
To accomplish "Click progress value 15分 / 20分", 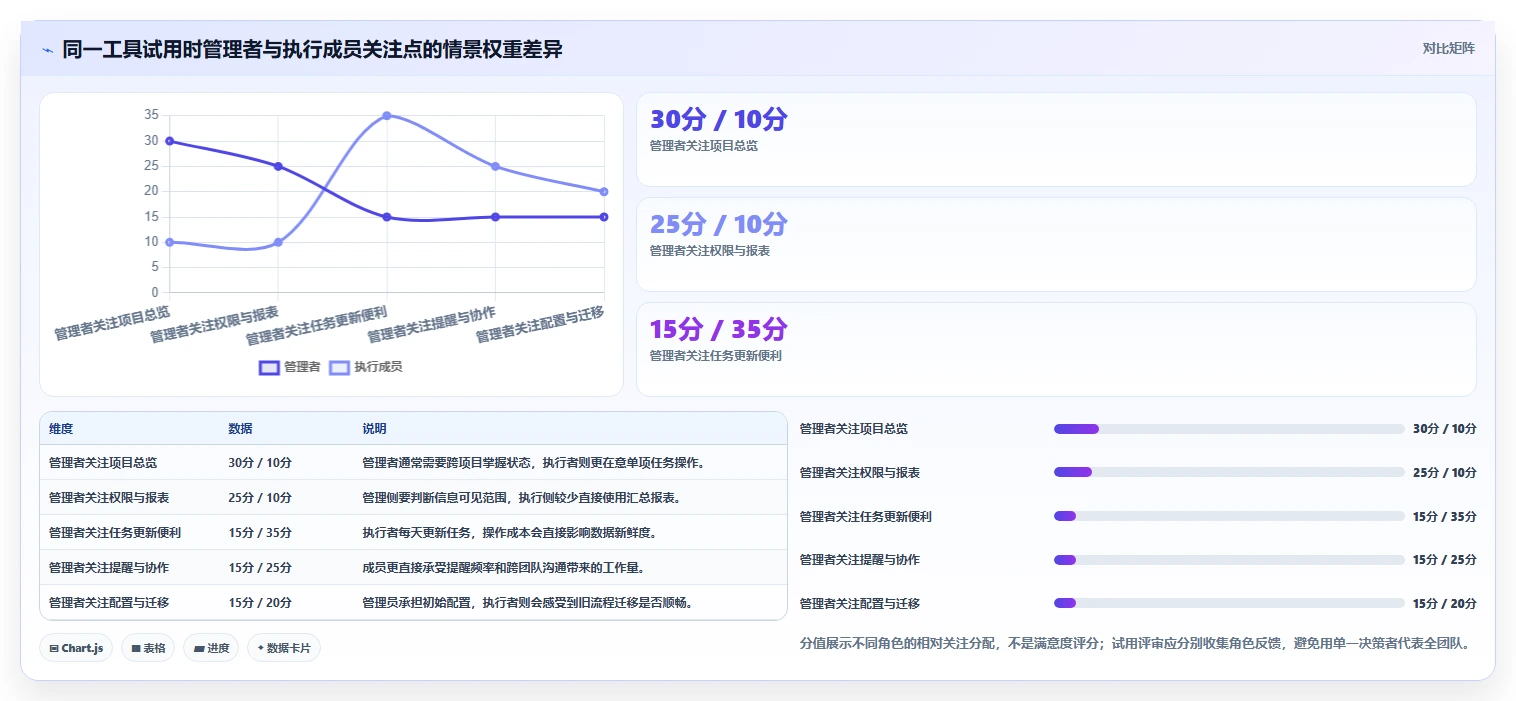I will [x=1444, y=603].
